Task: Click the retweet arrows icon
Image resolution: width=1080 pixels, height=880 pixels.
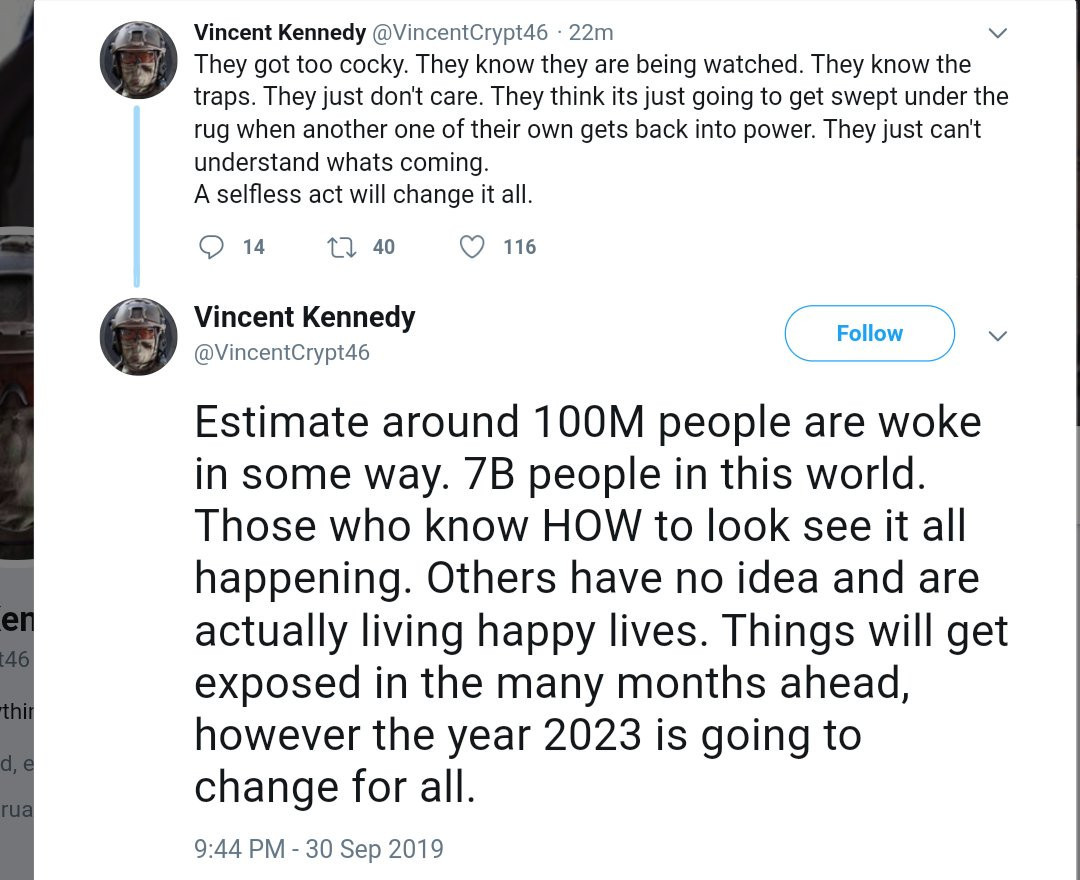Action: point(342,247)
